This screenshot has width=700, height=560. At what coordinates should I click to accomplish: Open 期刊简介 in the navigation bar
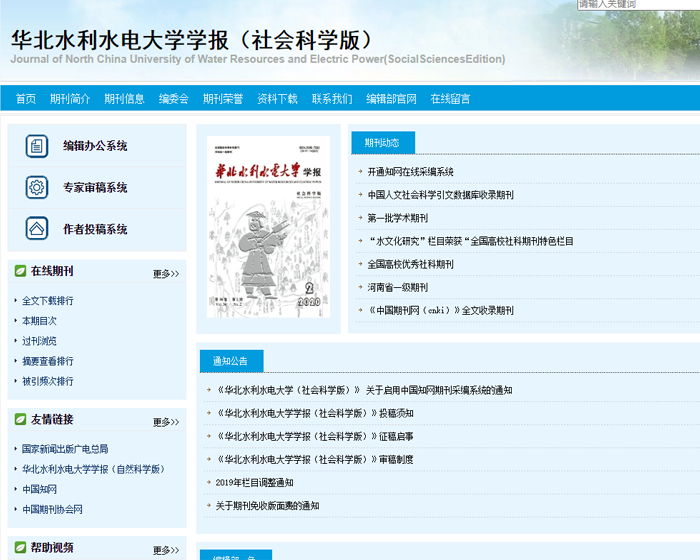point(70,99)
